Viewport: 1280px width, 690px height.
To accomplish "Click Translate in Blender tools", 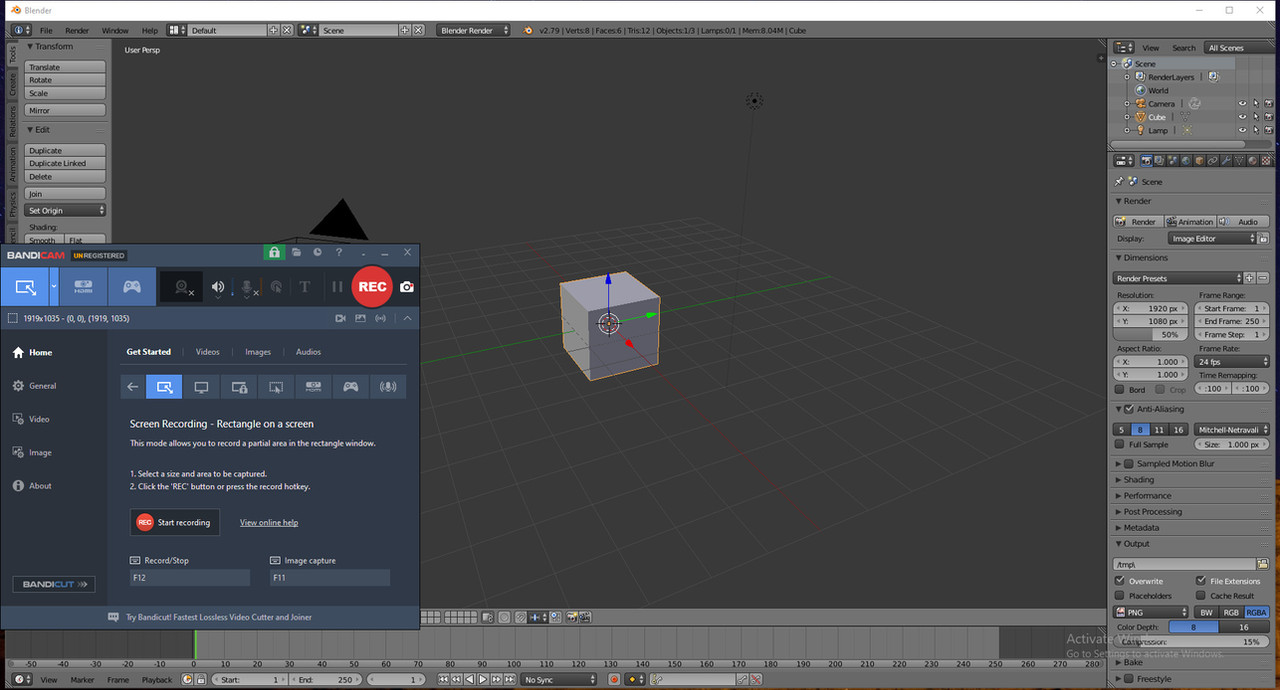I will pos(65,67).
